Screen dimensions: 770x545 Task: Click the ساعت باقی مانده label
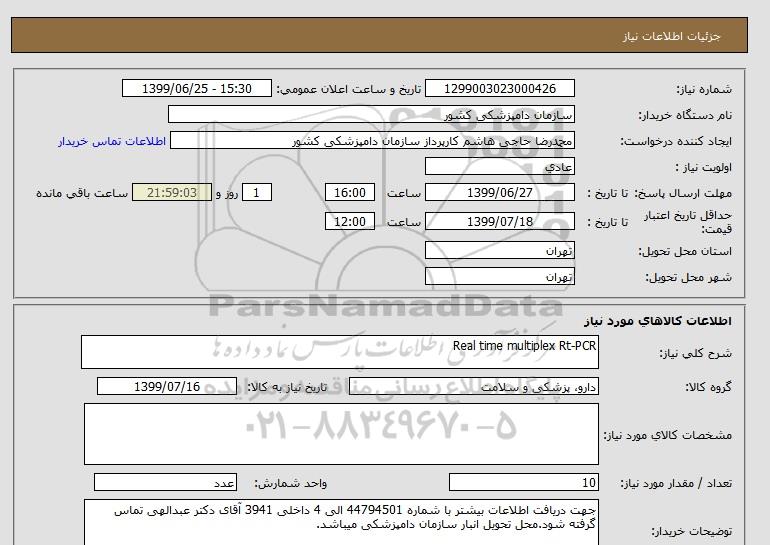tap(82, 193)
